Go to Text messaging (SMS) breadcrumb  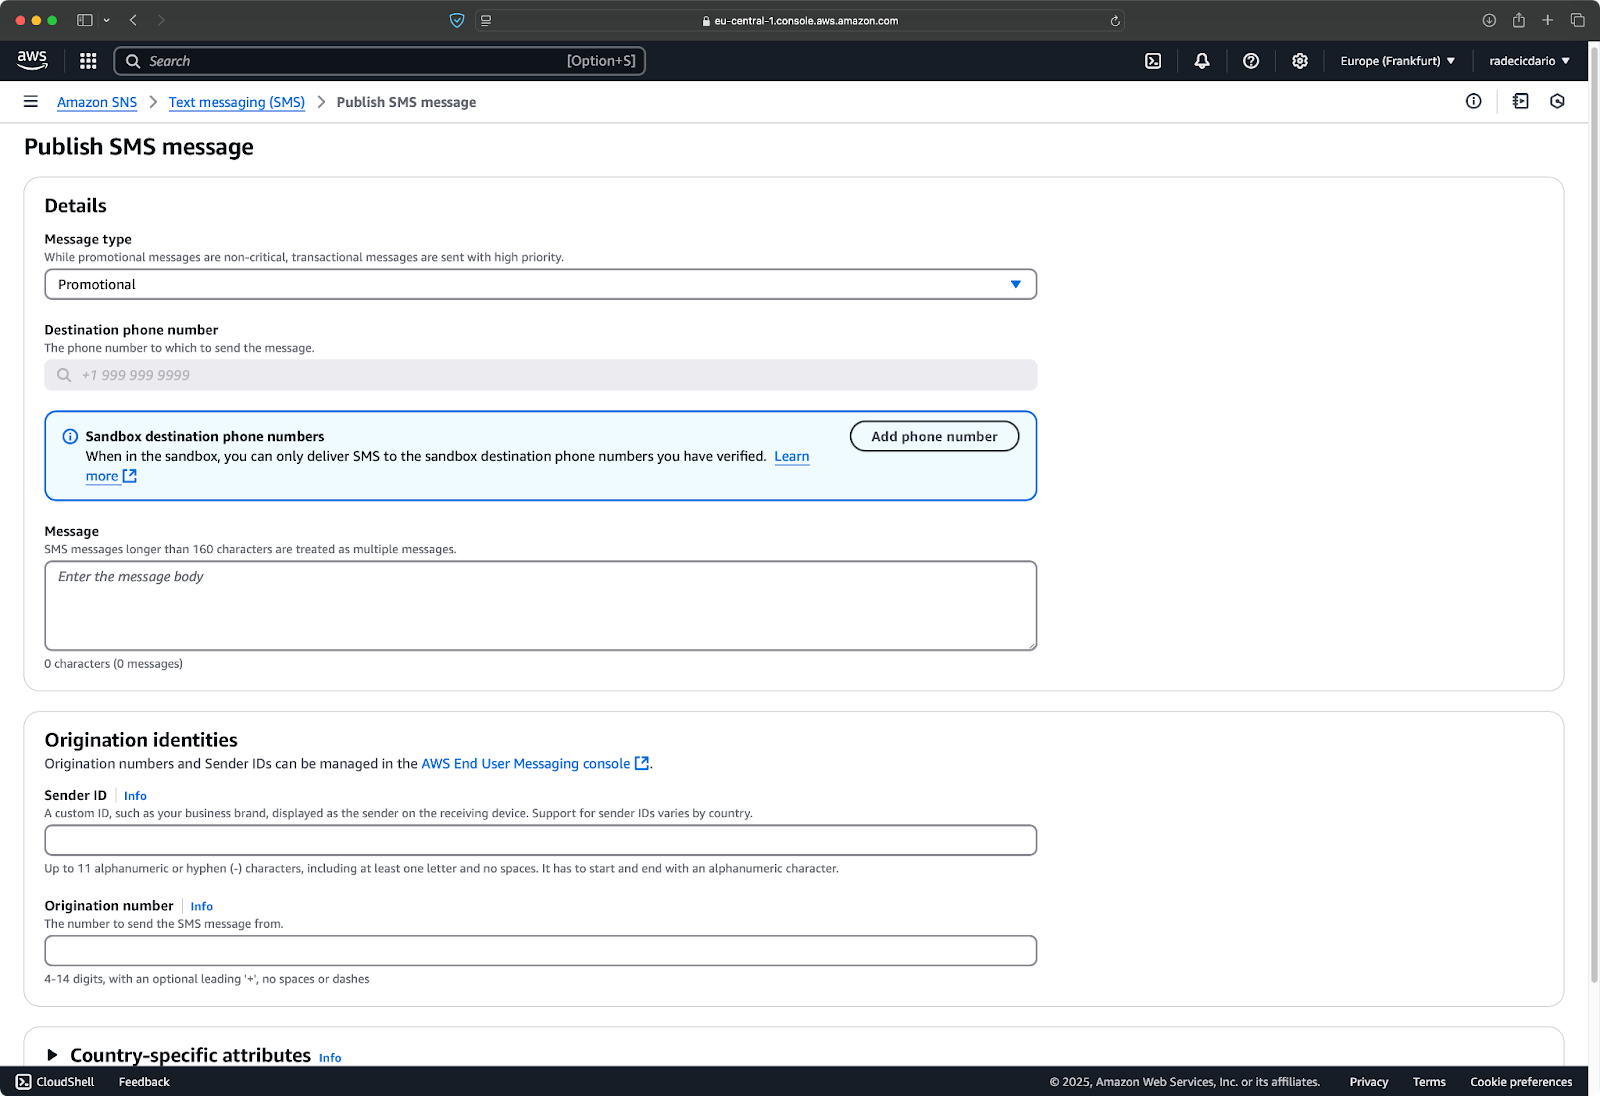tap(237, 102)
